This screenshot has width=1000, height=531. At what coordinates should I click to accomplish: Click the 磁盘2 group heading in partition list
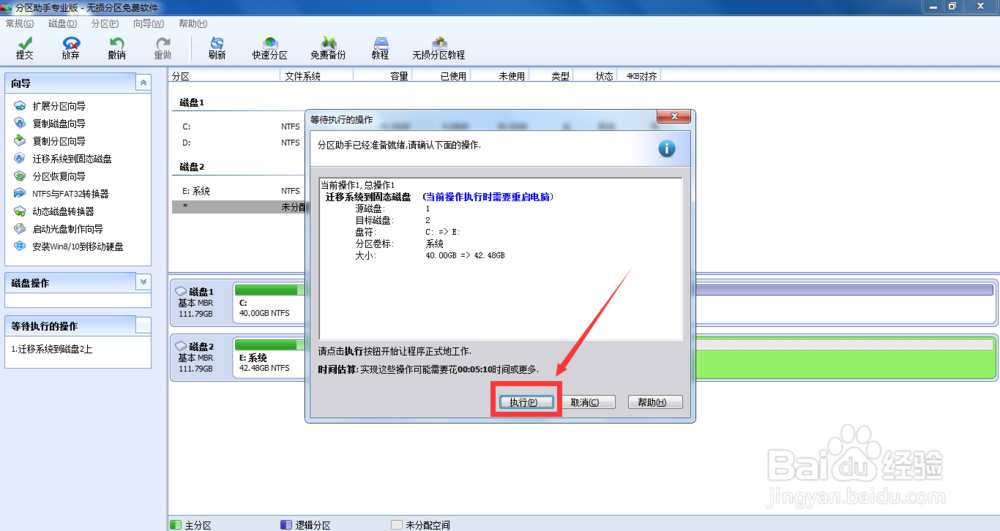[192, 166]
